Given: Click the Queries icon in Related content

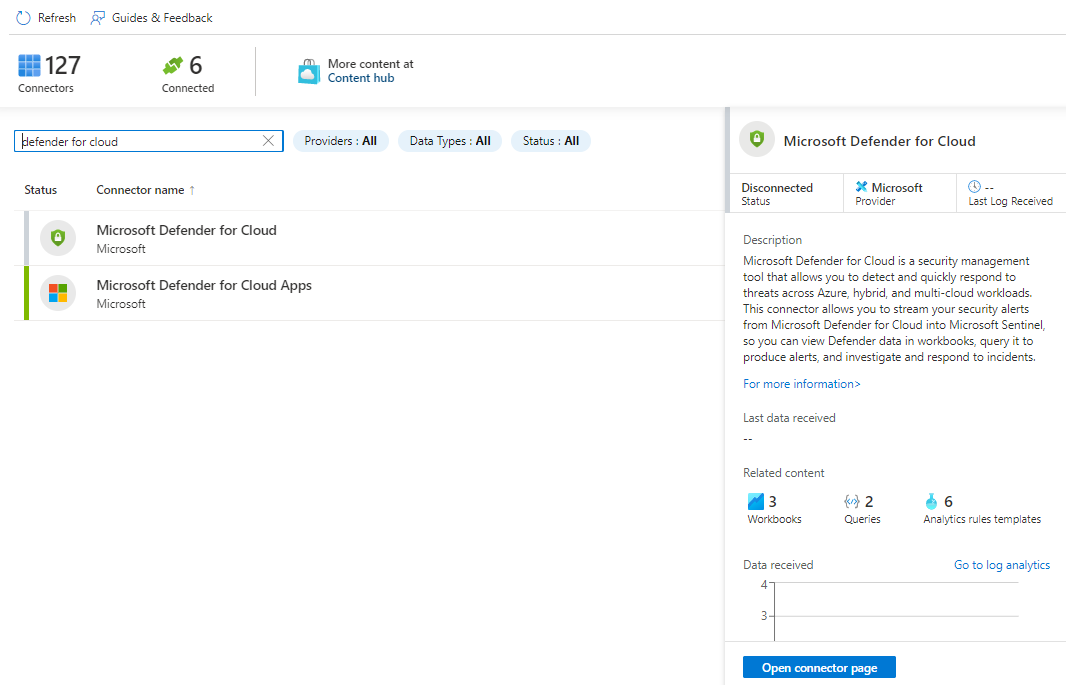Looking at the screenshot, I should coord(852,502).
